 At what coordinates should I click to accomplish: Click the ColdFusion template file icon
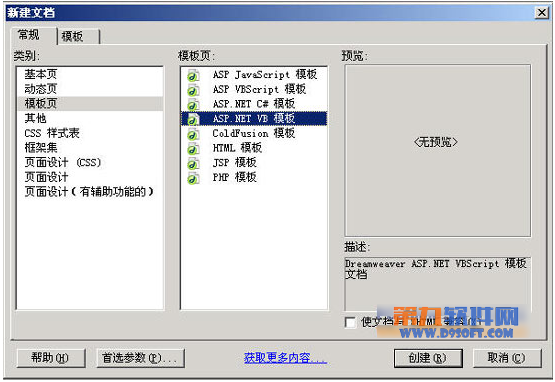tap(193, 134)
